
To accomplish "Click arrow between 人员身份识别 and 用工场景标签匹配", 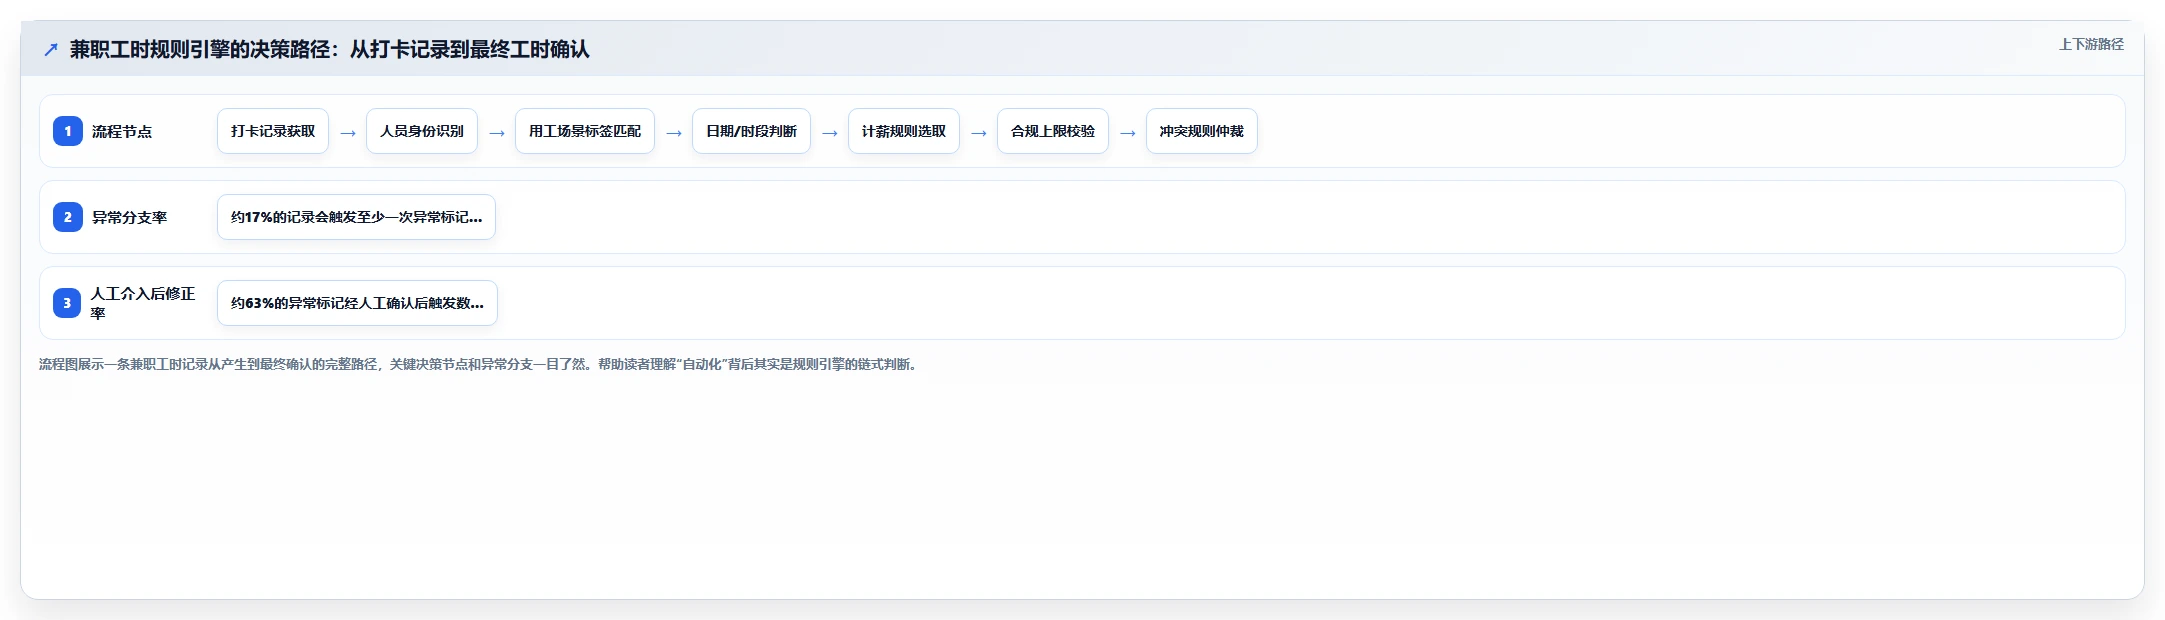I will [x=497, y=132].
